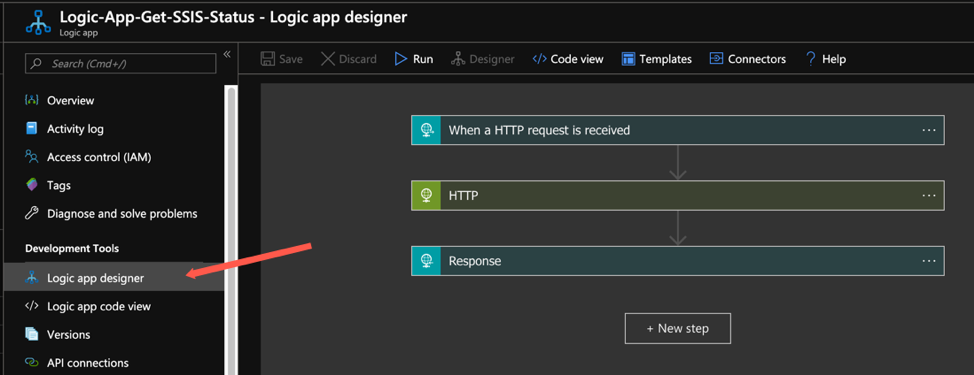
Task: Click the Run label in the toolbar
Action: 423,59
